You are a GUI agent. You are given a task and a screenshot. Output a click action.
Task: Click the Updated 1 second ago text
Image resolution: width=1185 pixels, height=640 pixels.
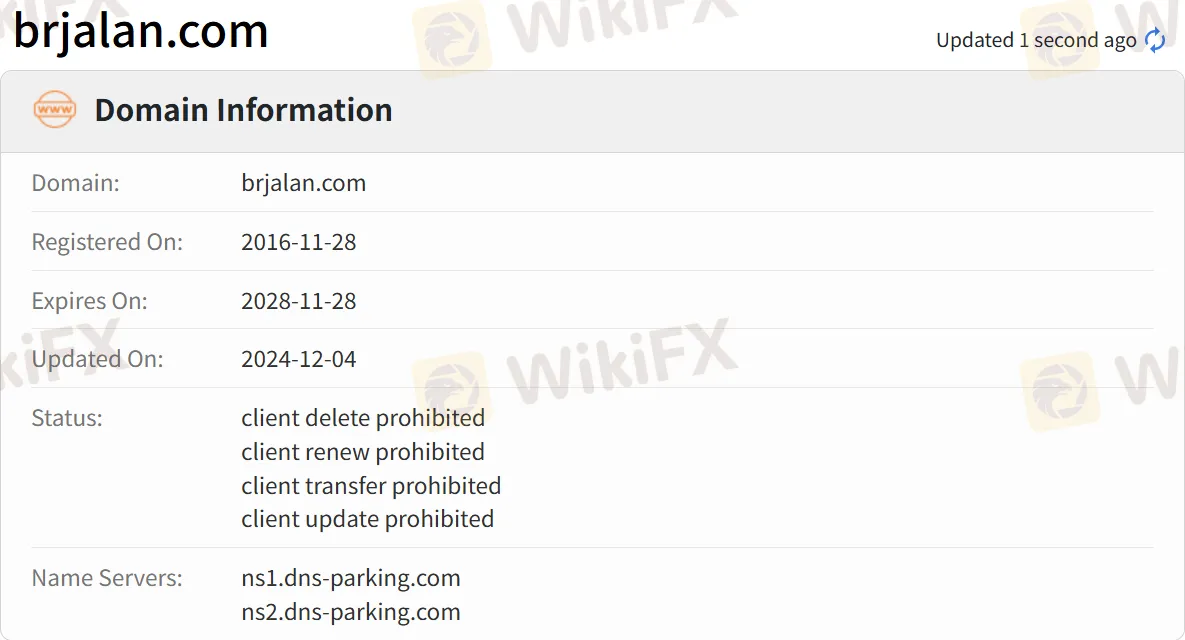point(1035,40)
